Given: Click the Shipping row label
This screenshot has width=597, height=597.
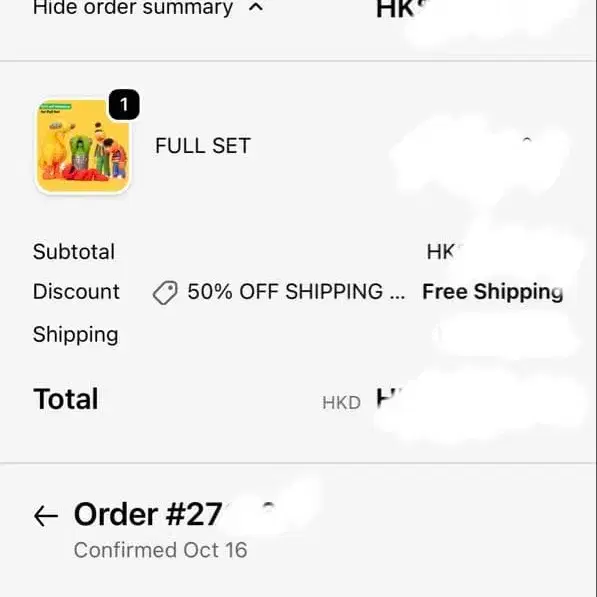Looking at the screenshot, I should 75,335.
